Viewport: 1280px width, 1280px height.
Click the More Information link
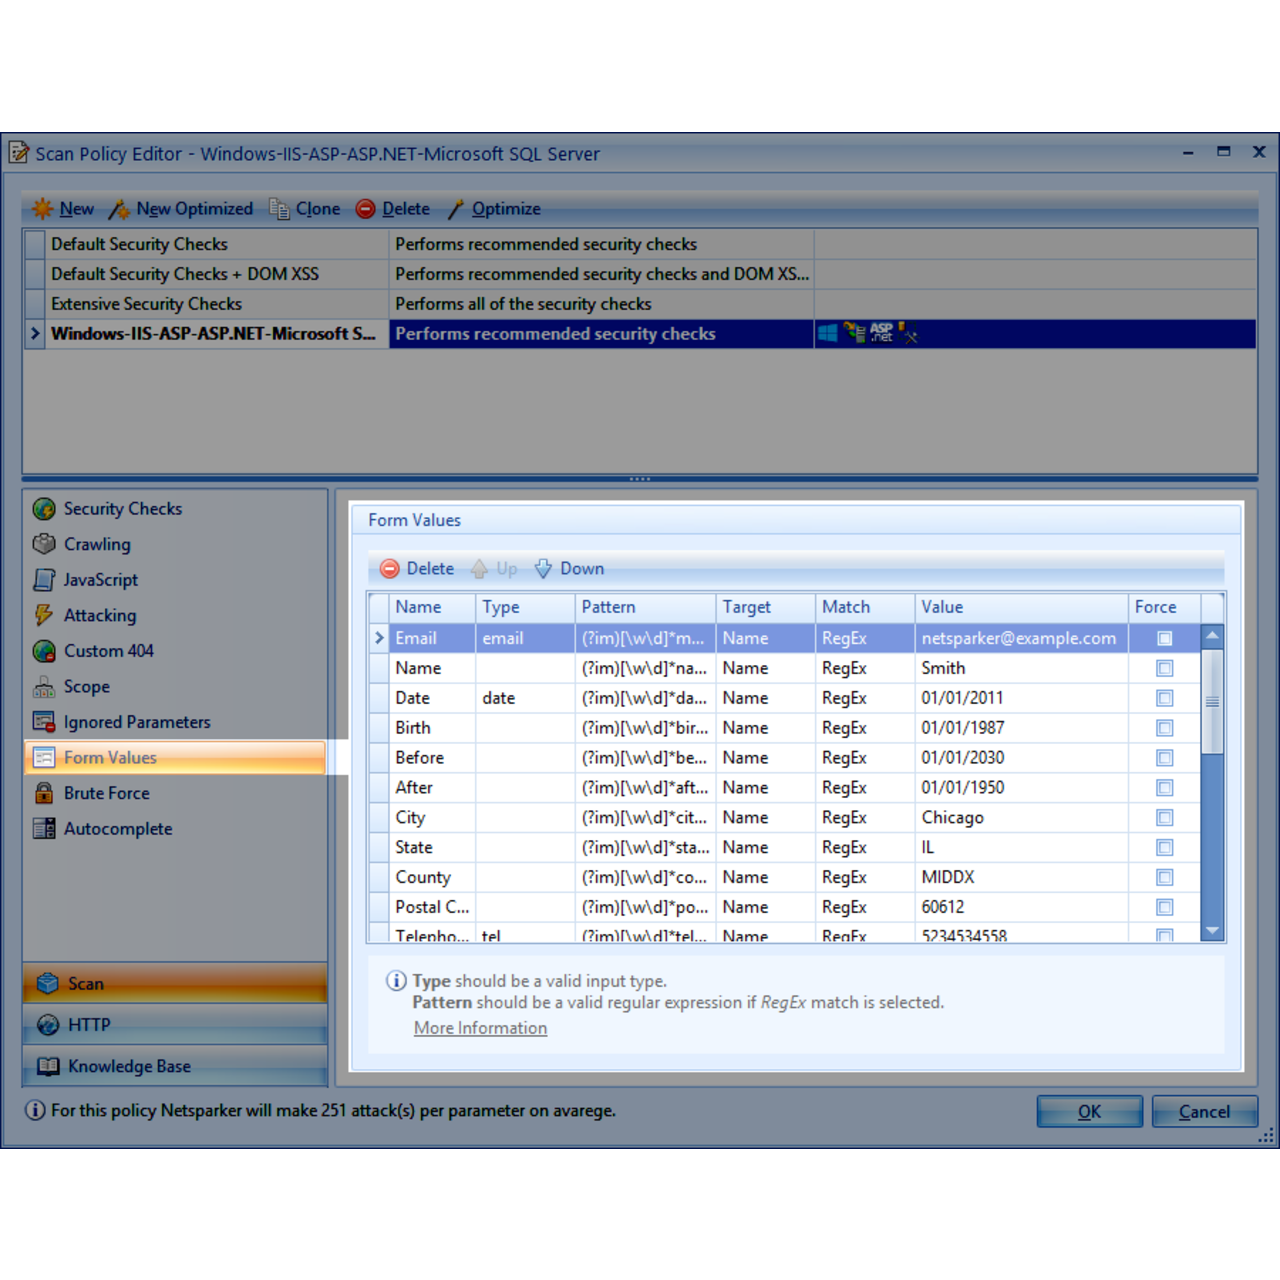480,1027
